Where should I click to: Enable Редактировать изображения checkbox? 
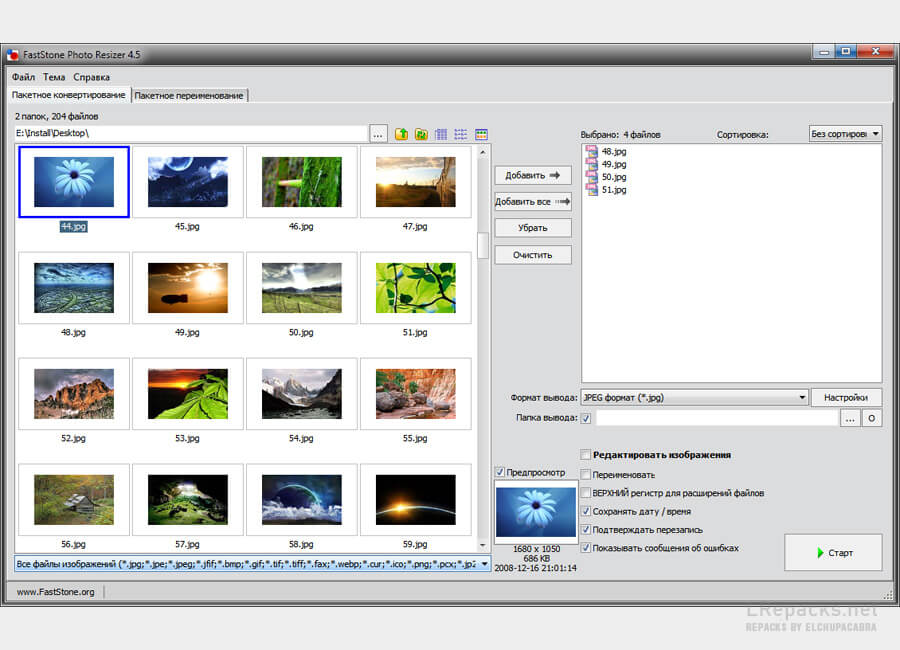pos(586,455)
